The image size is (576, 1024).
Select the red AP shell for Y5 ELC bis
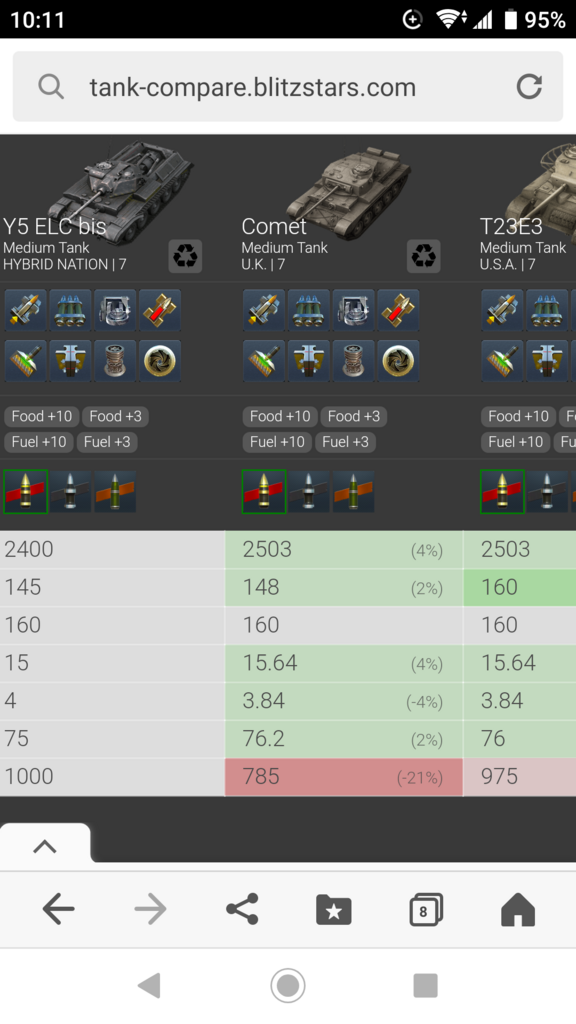tap(25, 492)
